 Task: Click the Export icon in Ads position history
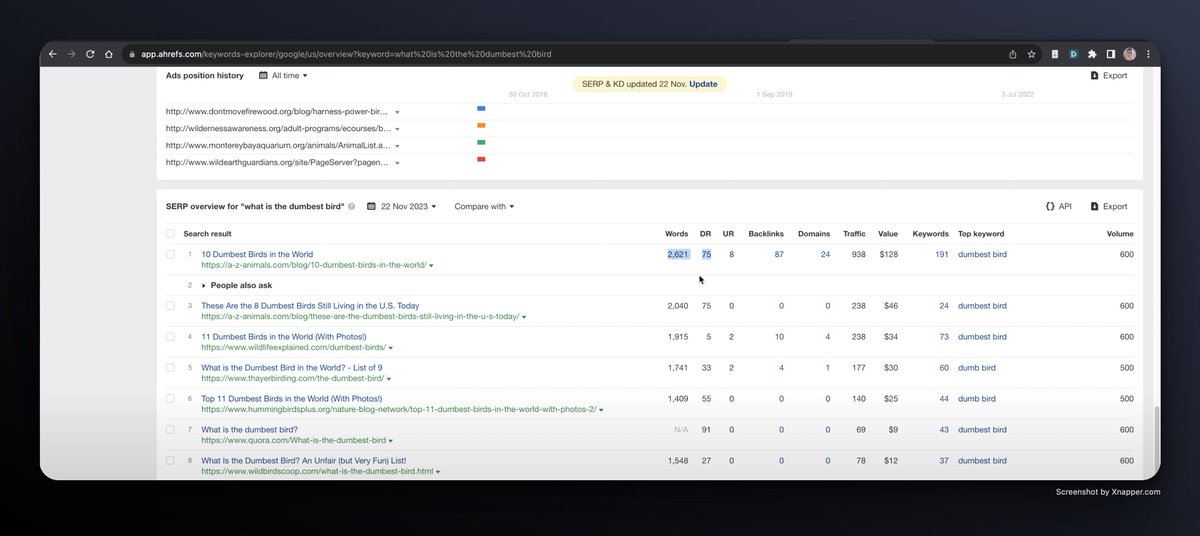tap(1095, 75)
